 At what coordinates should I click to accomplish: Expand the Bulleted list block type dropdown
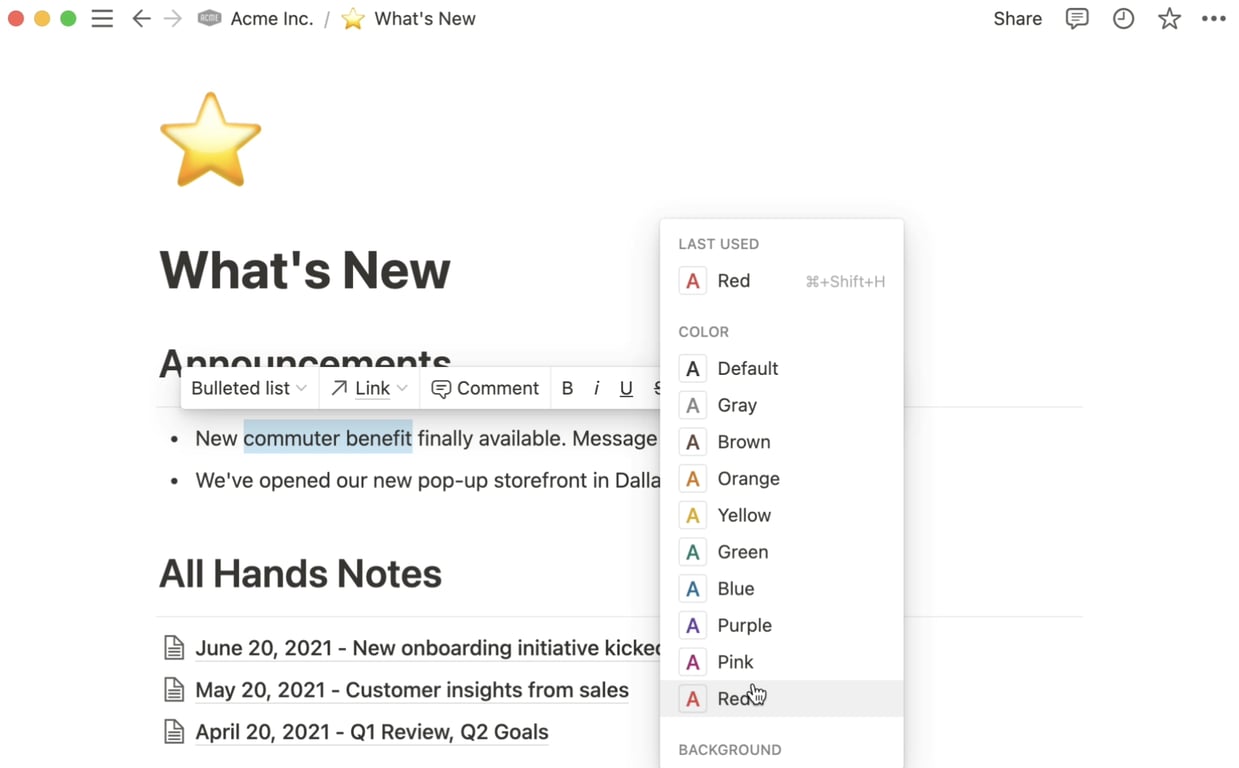pyautogui.click(x=249, y=389)
